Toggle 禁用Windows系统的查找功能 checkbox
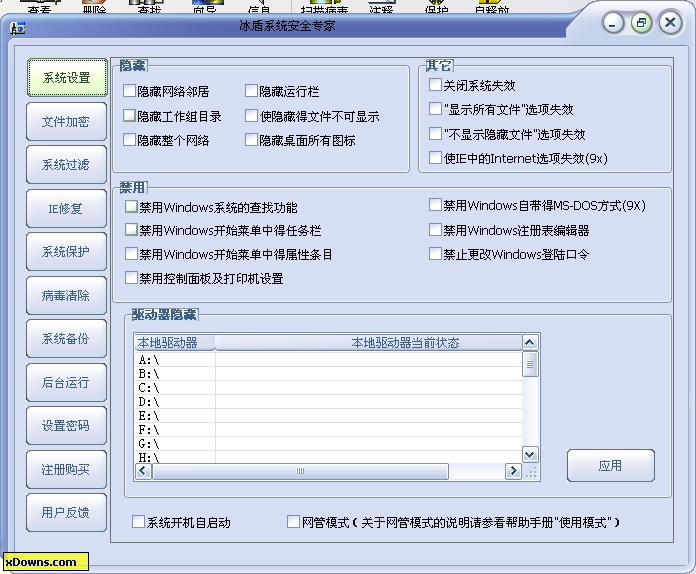 click(x=131, y=206)
